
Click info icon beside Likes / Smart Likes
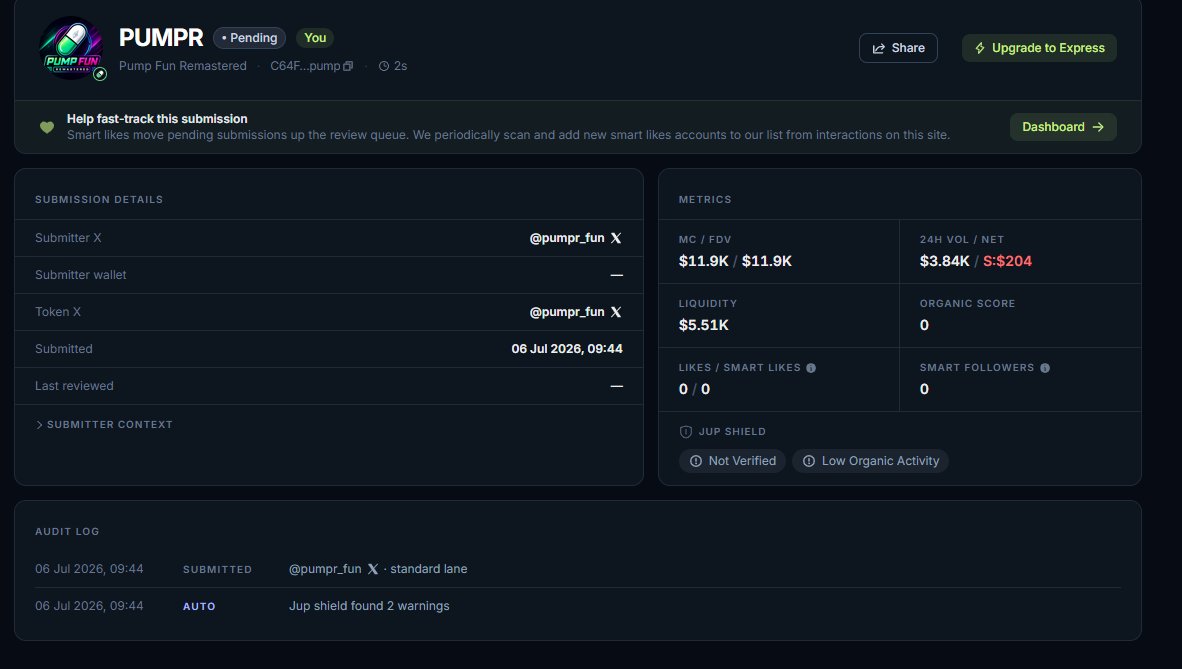(811, 368)
